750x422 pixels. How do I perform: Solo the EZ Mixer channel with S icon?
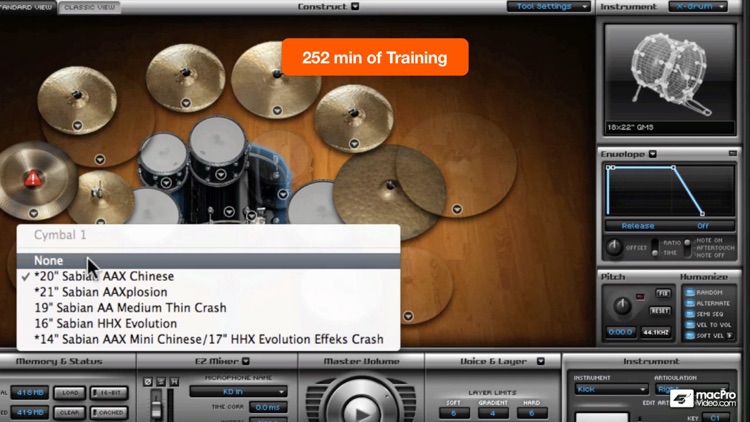[161, 381]
